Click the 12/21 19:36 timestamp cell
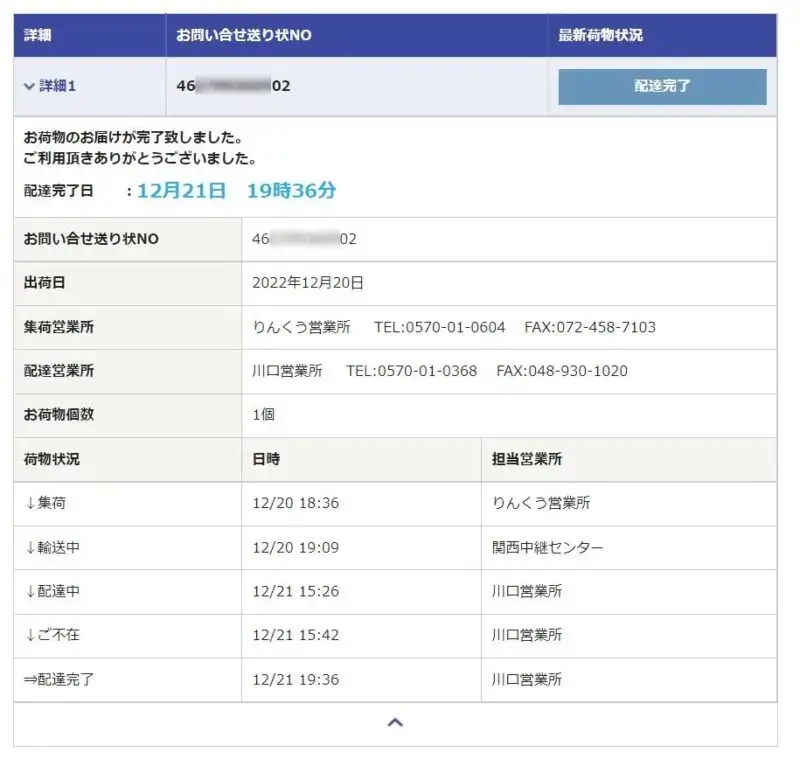 pos(295,679)
